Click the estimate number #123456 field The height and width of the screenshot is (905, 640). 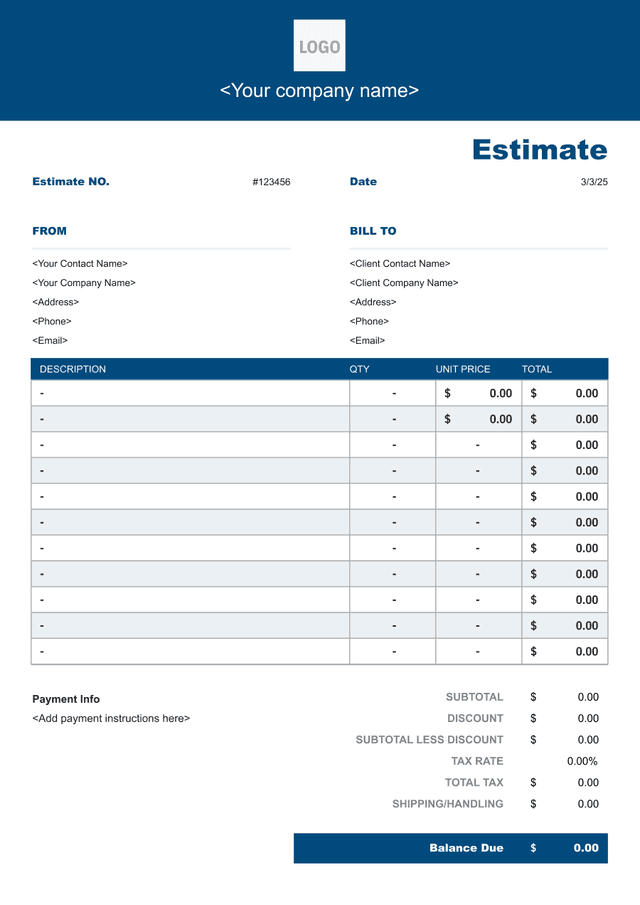tap(271, 182)
